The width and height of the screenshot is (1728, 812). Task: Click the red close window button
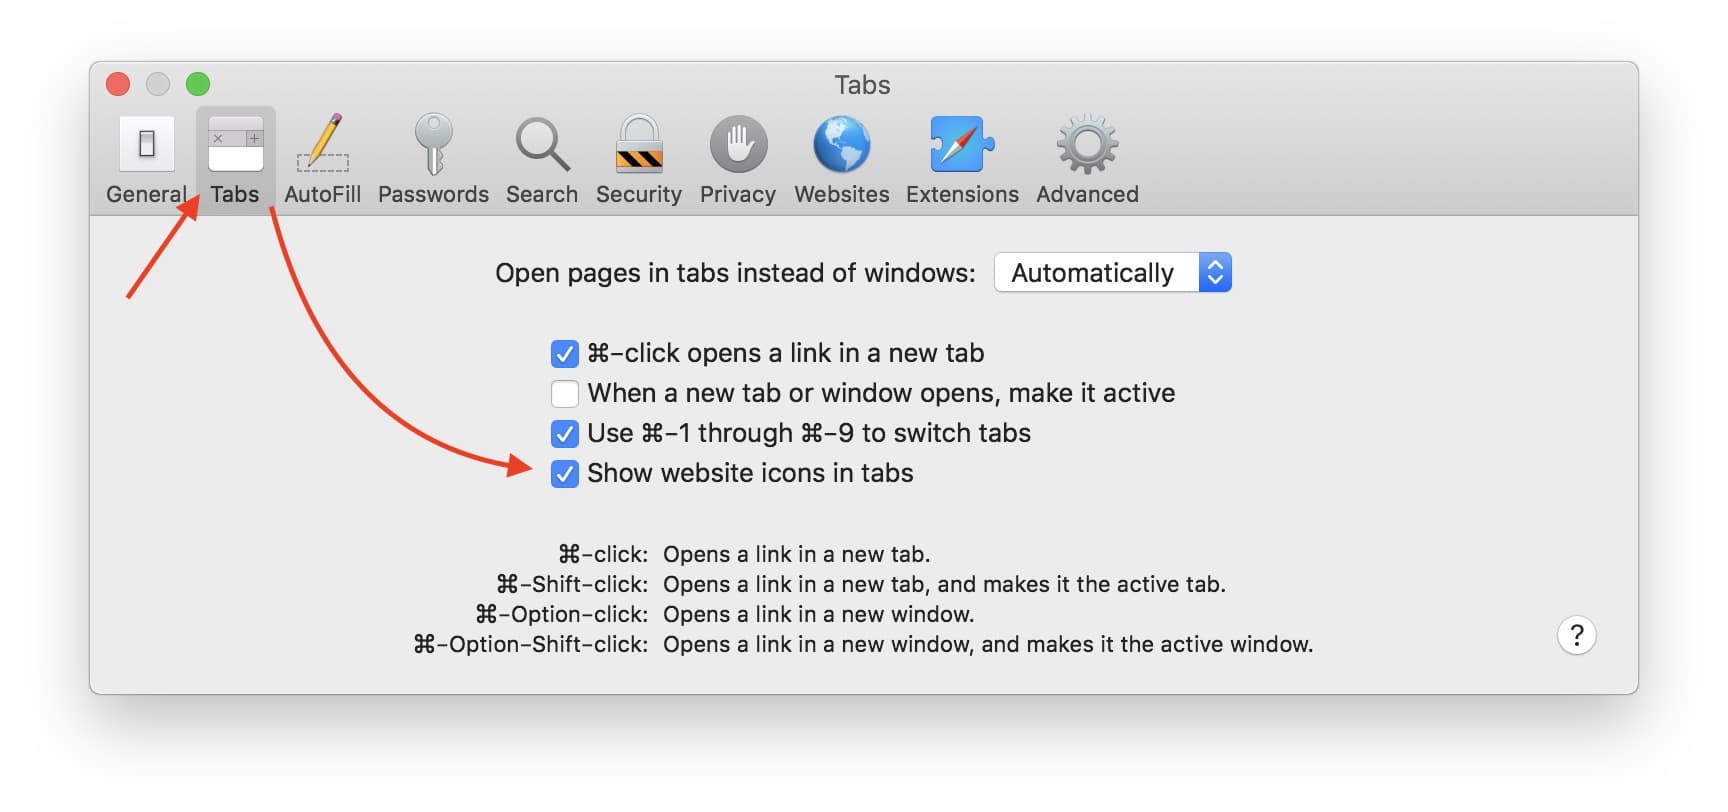[118, 84]
